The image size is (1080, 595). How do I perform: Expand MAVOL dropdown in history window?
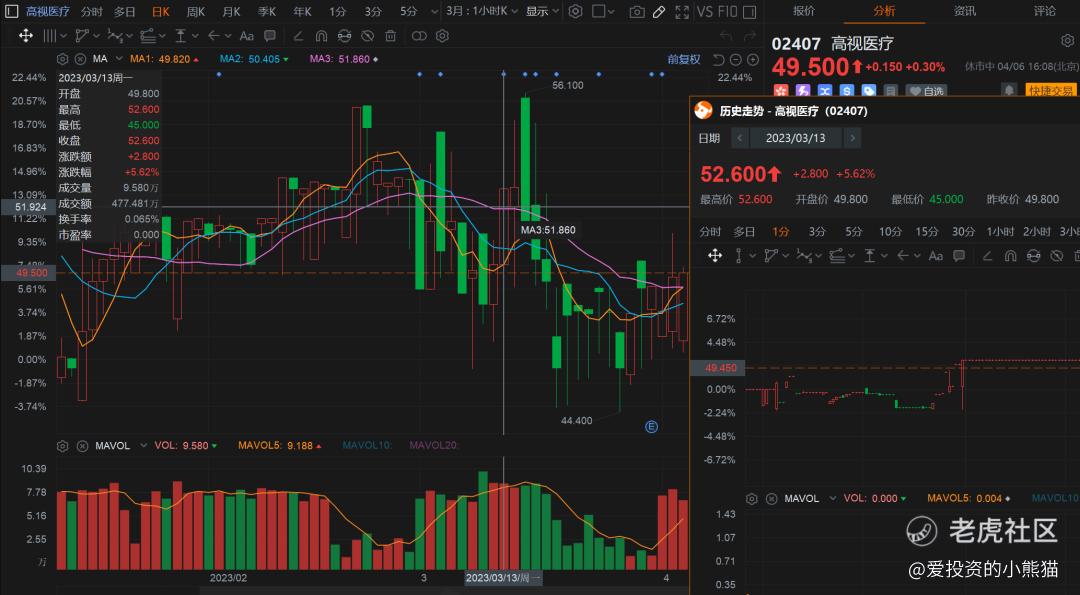[x=833, y=499]
